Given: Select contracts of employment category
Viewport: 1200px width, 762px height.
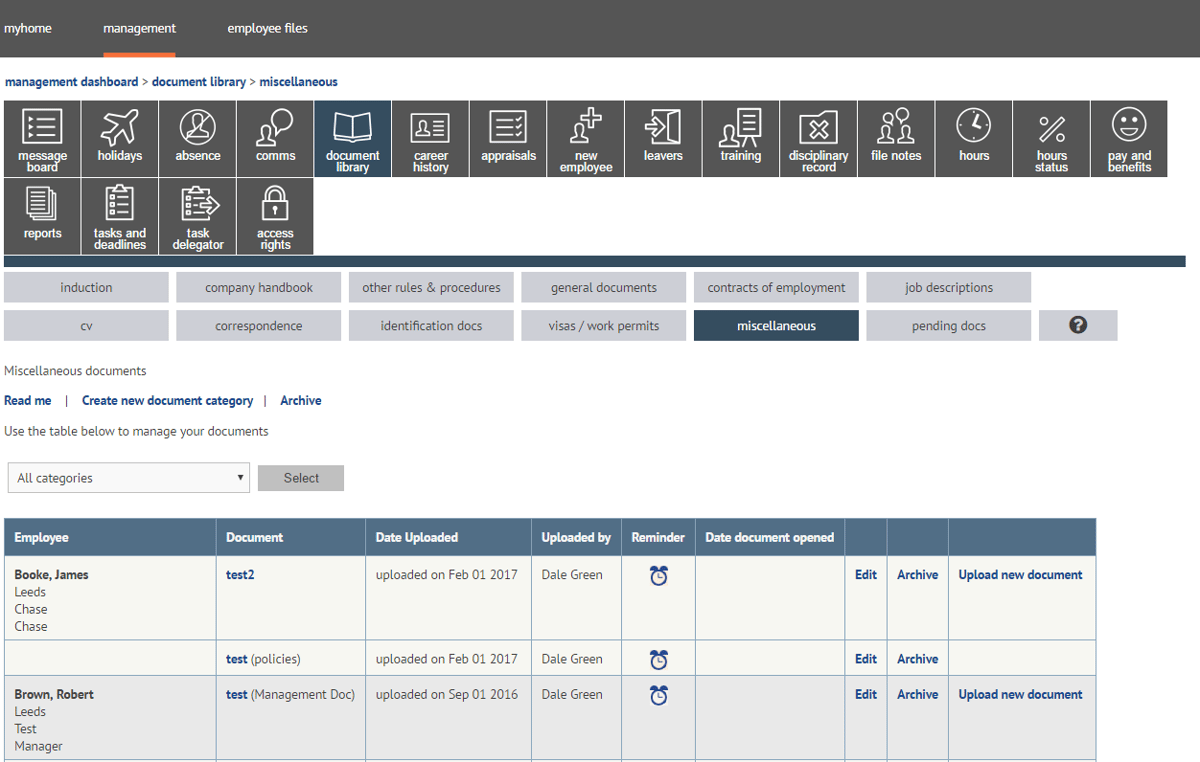Looking at the screenshot, I should (x=776, y=287).
